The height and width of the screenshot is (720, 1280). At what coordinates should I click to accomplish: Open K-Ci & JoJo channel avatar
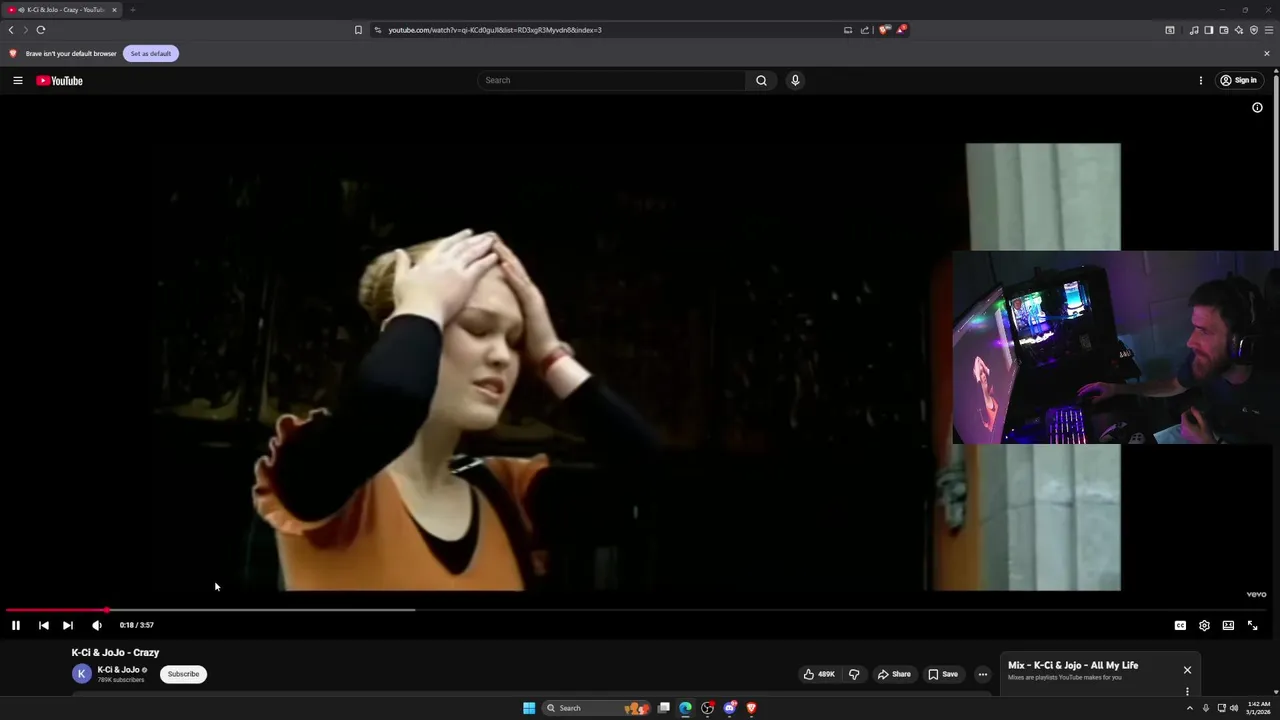click(x=81, y=674)
